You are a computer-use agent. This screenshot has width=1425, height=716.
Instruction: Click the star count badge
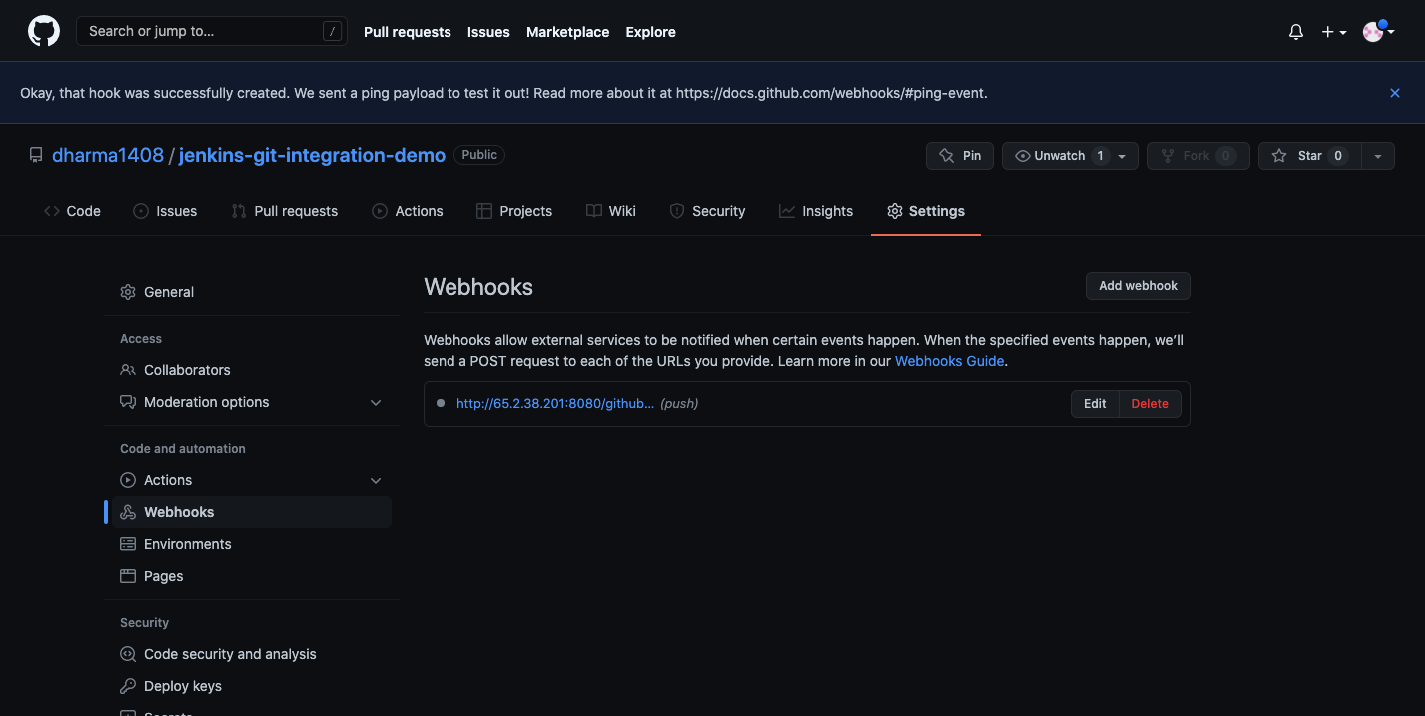click(1338, 156)
